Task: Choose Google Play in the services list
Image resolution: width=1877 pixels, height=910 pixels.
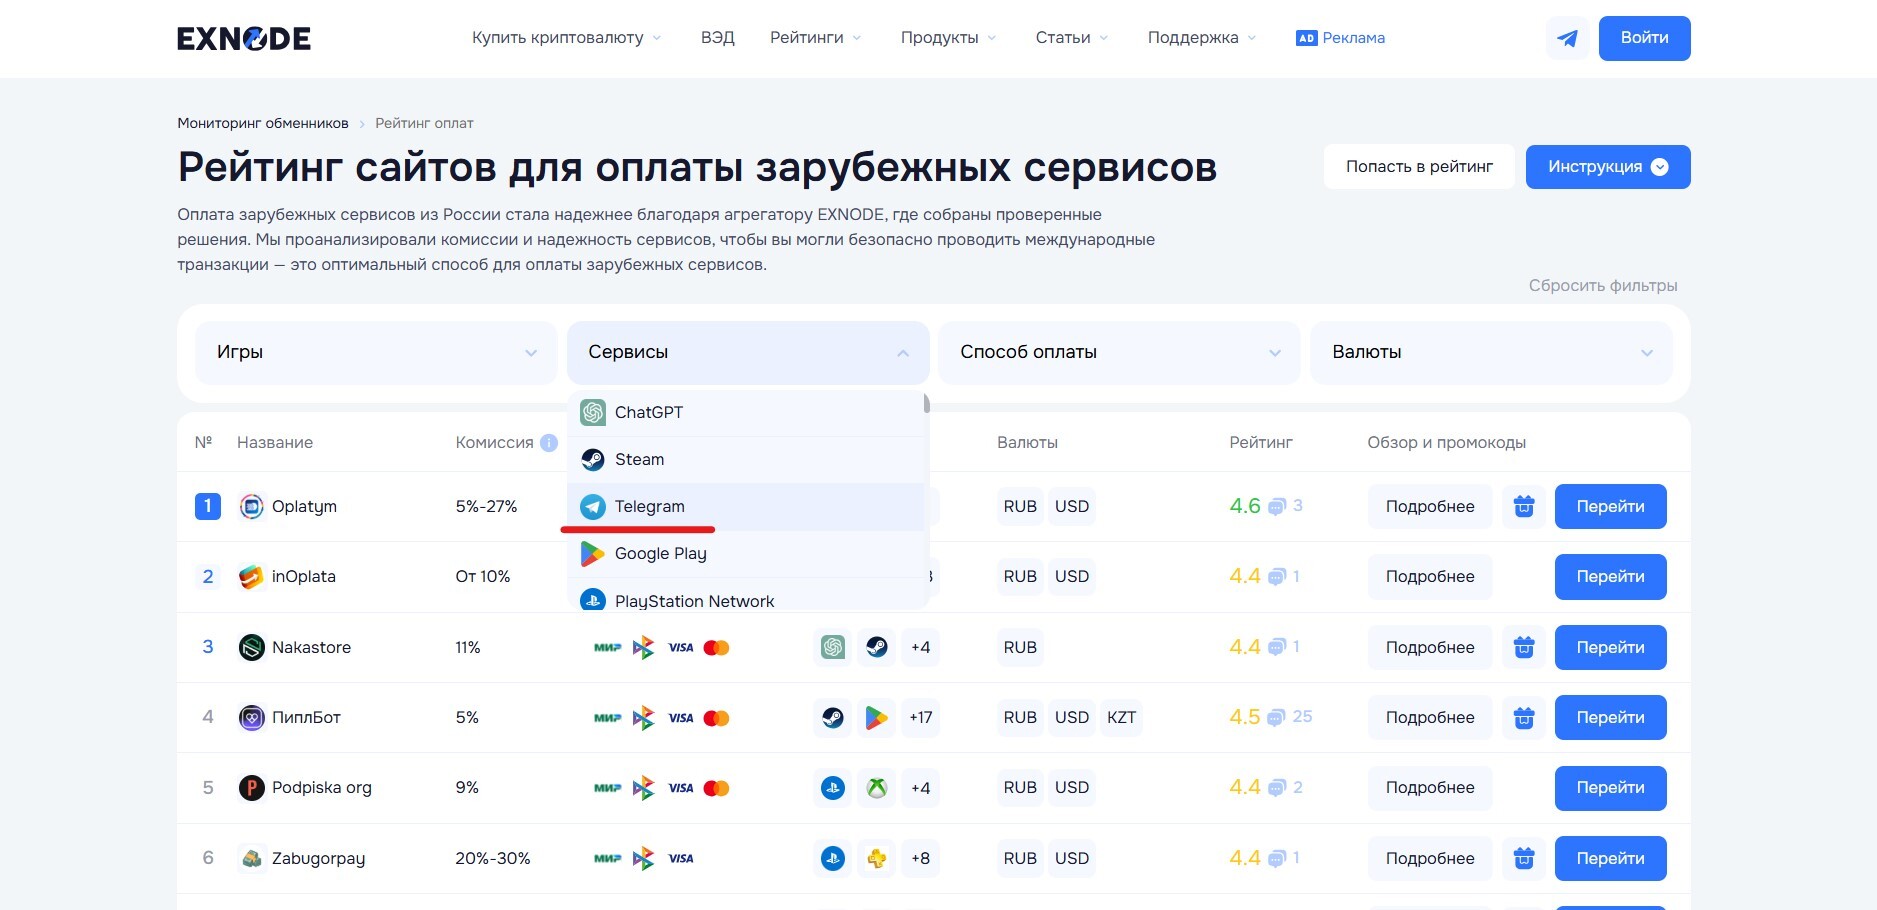Action: pos(660,554)
